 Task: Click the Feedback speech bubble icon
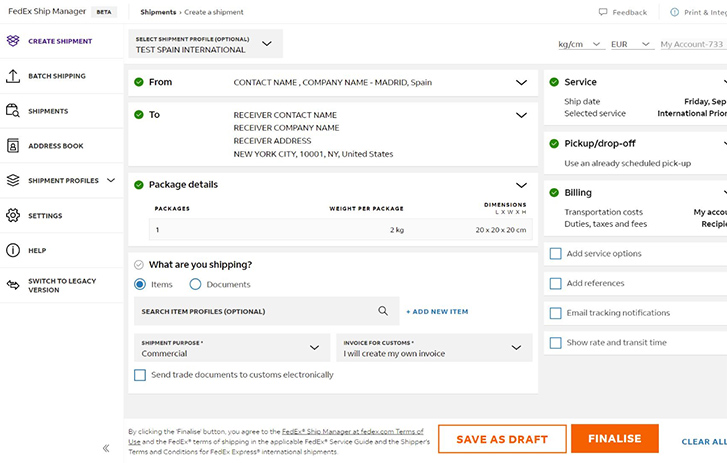click(603, 12)
